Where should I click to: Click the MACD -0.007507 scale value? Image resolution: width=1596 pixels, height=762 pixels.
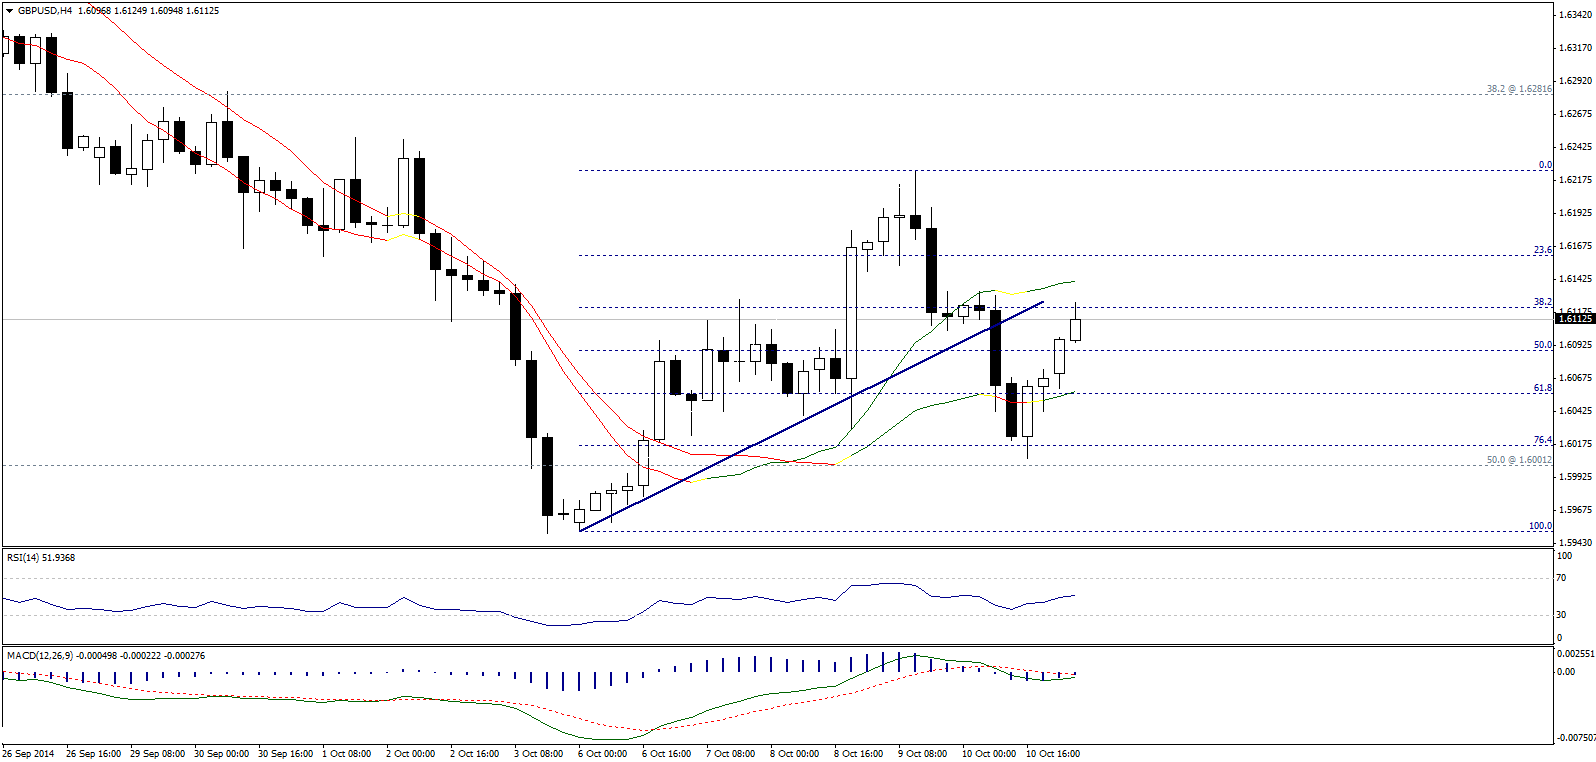(x=1575, y=738)
